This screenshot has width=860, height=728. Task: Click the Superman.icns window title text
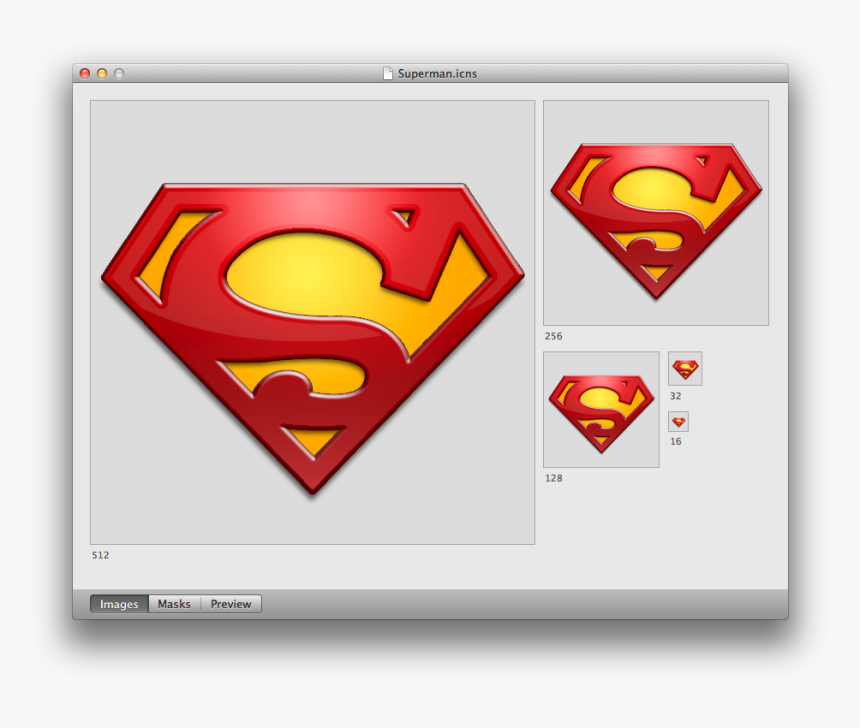click(437, 74)
